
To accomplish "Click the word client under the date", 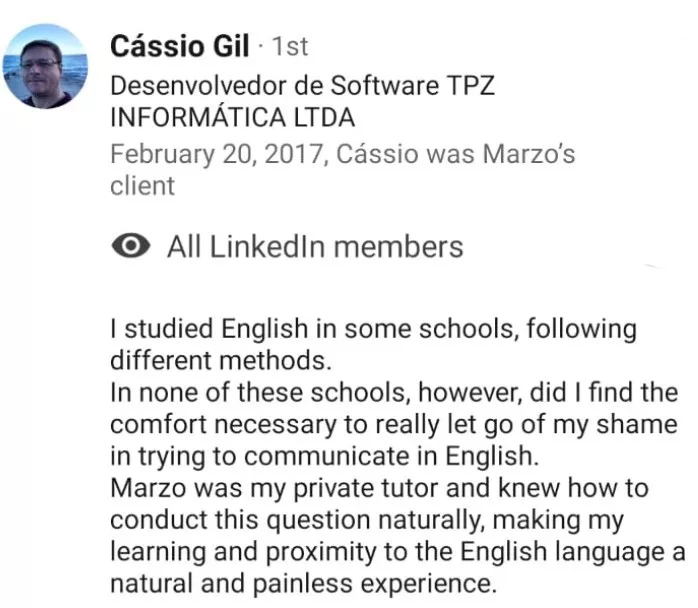I will (142, 186).
